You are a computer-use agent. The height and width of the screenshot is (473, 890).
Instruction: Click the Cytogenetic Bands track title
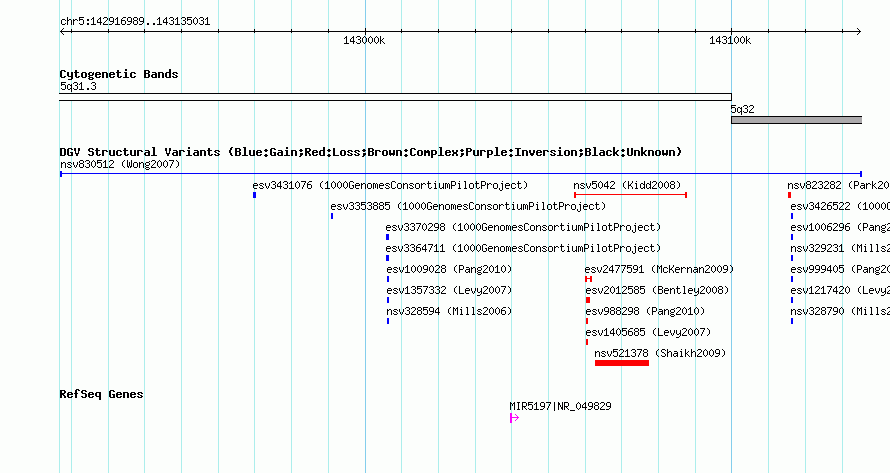coord(119,74)
